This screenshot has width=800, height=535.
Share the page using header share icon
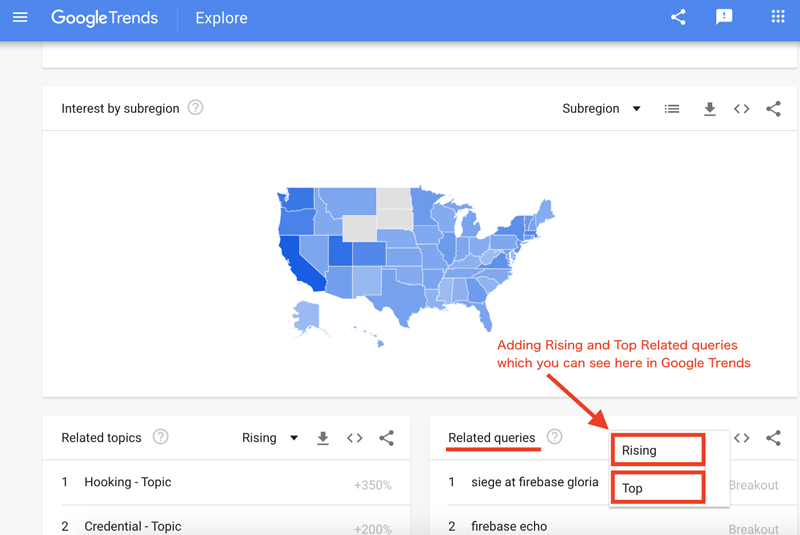(x=678, y=17)
